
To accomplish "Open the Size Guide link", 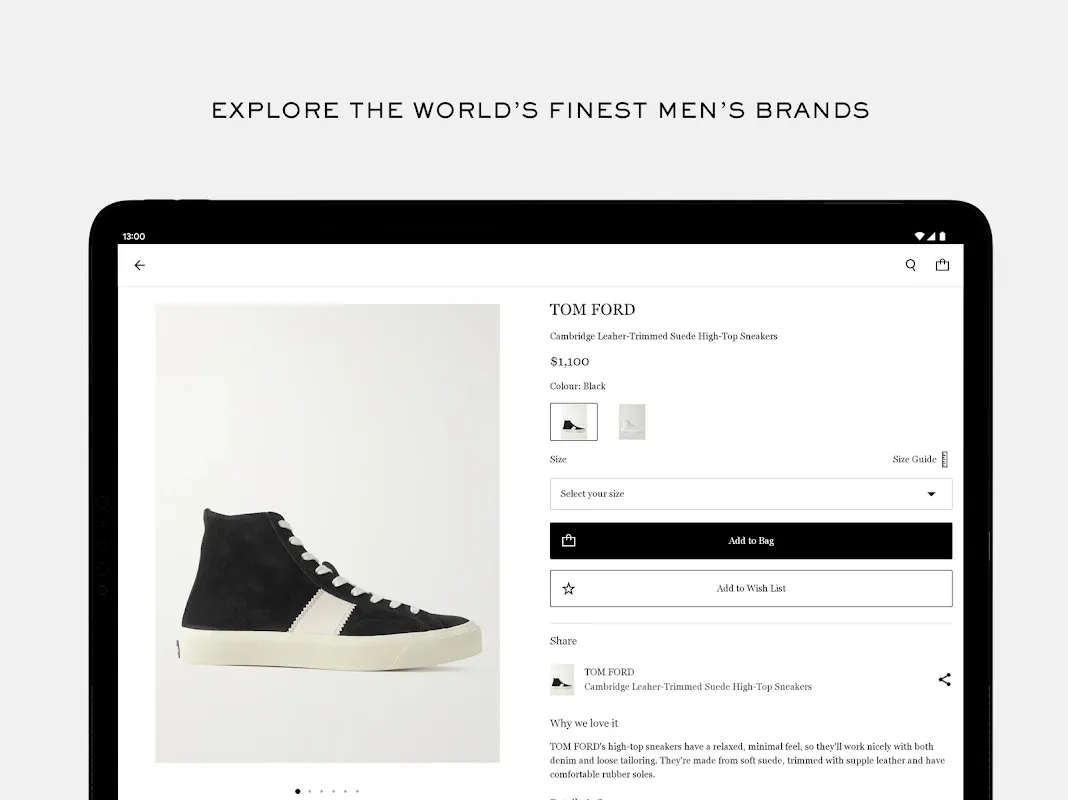I will 914,460.
